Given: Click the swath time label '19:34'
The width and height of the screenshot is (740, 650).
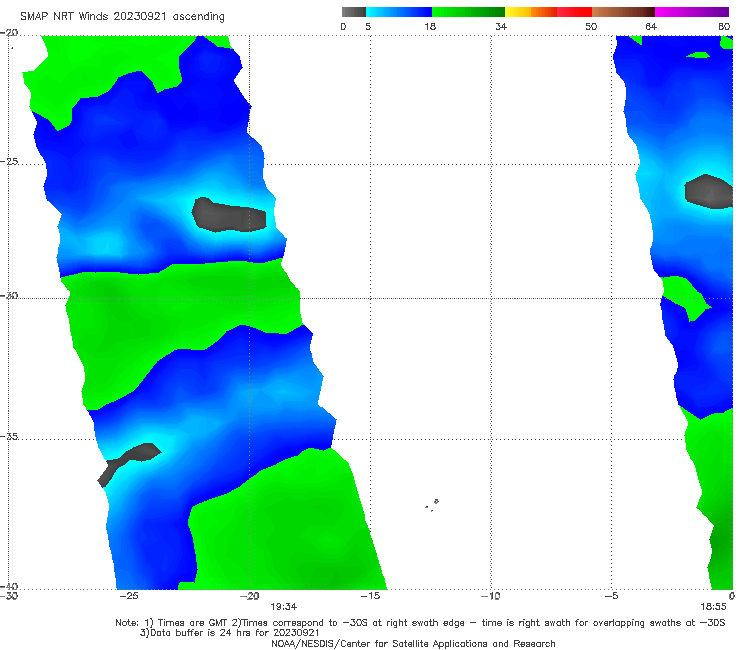Looking at the screenshot, I should coord(284,607).
